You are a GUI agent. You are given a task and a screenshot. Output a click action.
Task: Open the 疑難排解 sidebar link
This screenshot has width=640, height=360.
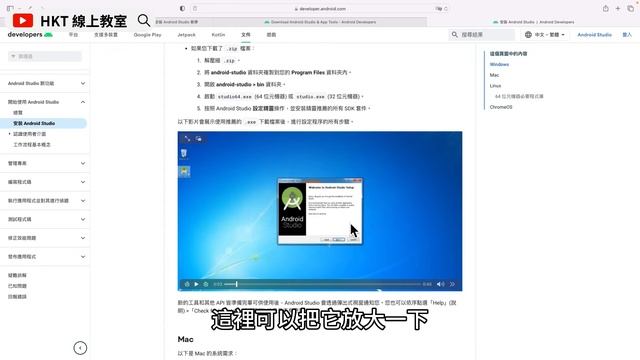click(17, 276)
